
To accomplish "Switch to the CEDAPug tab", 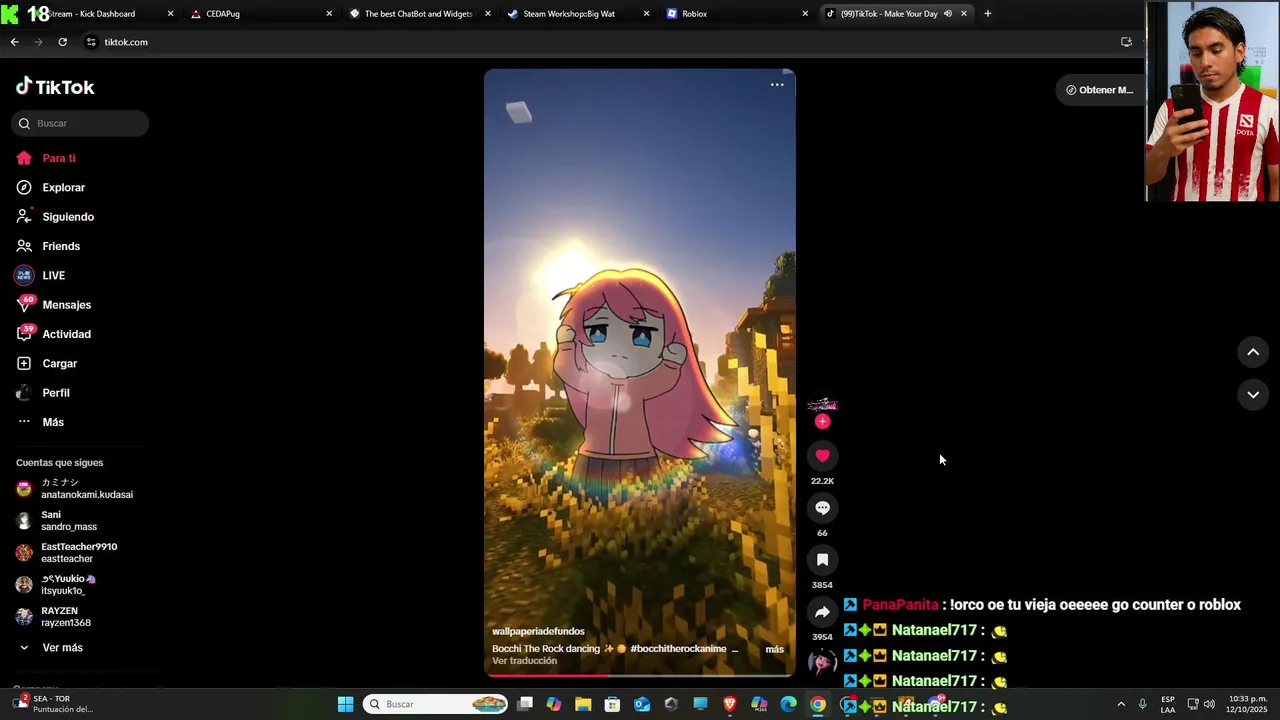I will tap(260, 14).
